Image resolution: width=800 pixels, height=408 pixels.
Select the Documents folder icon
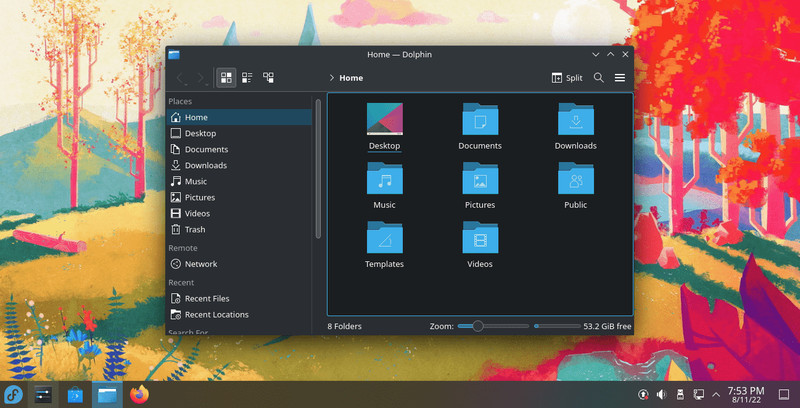tap(480, 119)
